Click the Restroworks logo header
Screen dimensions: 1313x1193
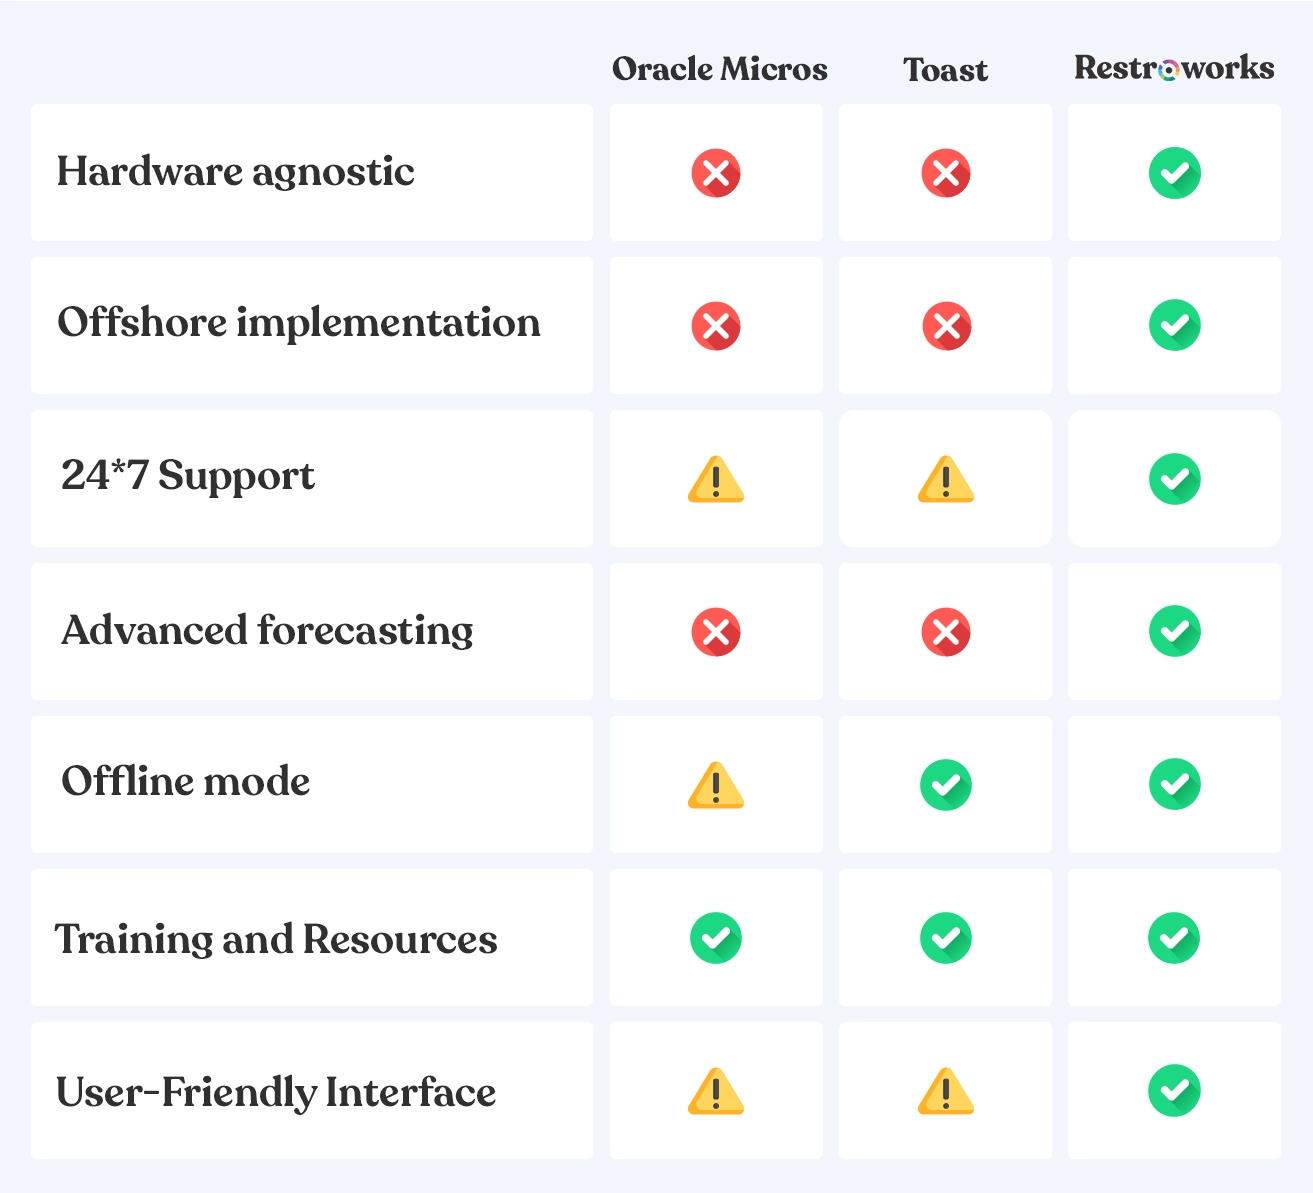click(x=1174, y=67)
